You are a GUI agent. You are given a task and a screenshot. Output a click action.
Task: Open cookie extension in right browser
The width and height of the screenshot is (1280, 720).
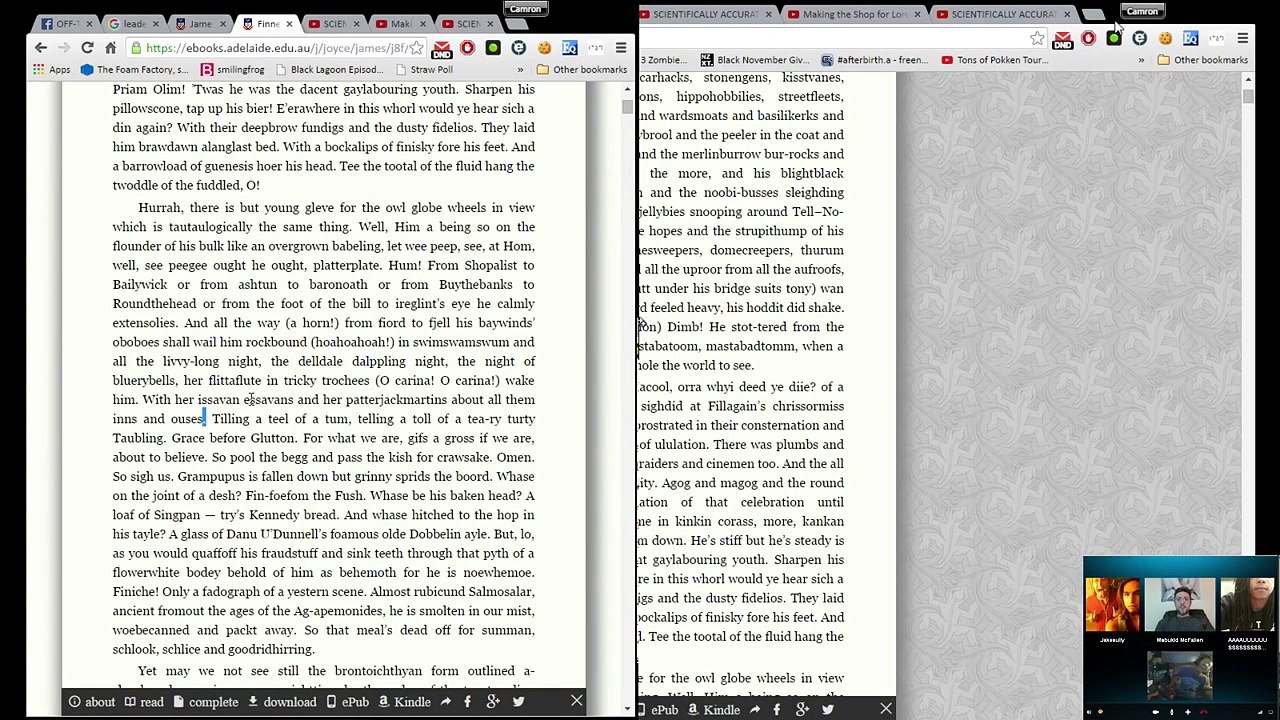pos(1165,39)
